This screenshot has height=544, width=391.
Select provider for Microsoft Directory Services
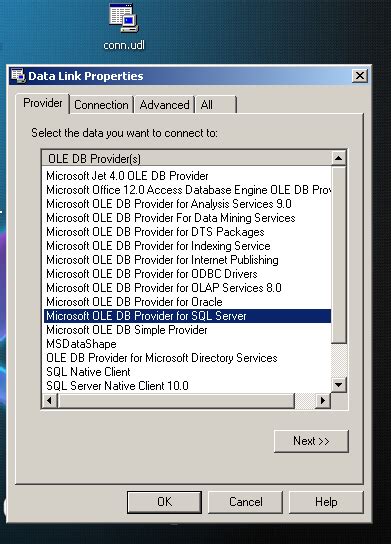[x=187, y=358]
